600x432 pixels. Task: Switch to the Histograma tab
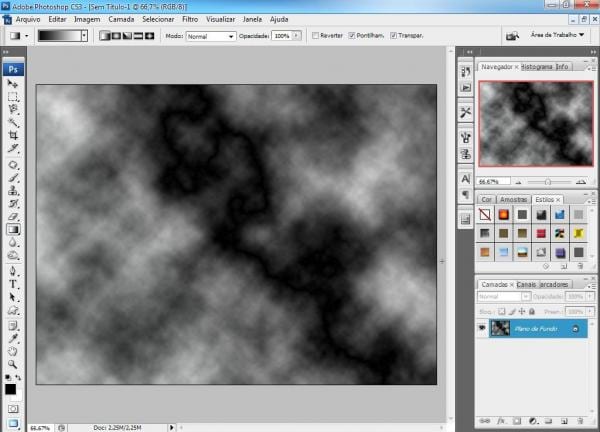pos(537,67)
